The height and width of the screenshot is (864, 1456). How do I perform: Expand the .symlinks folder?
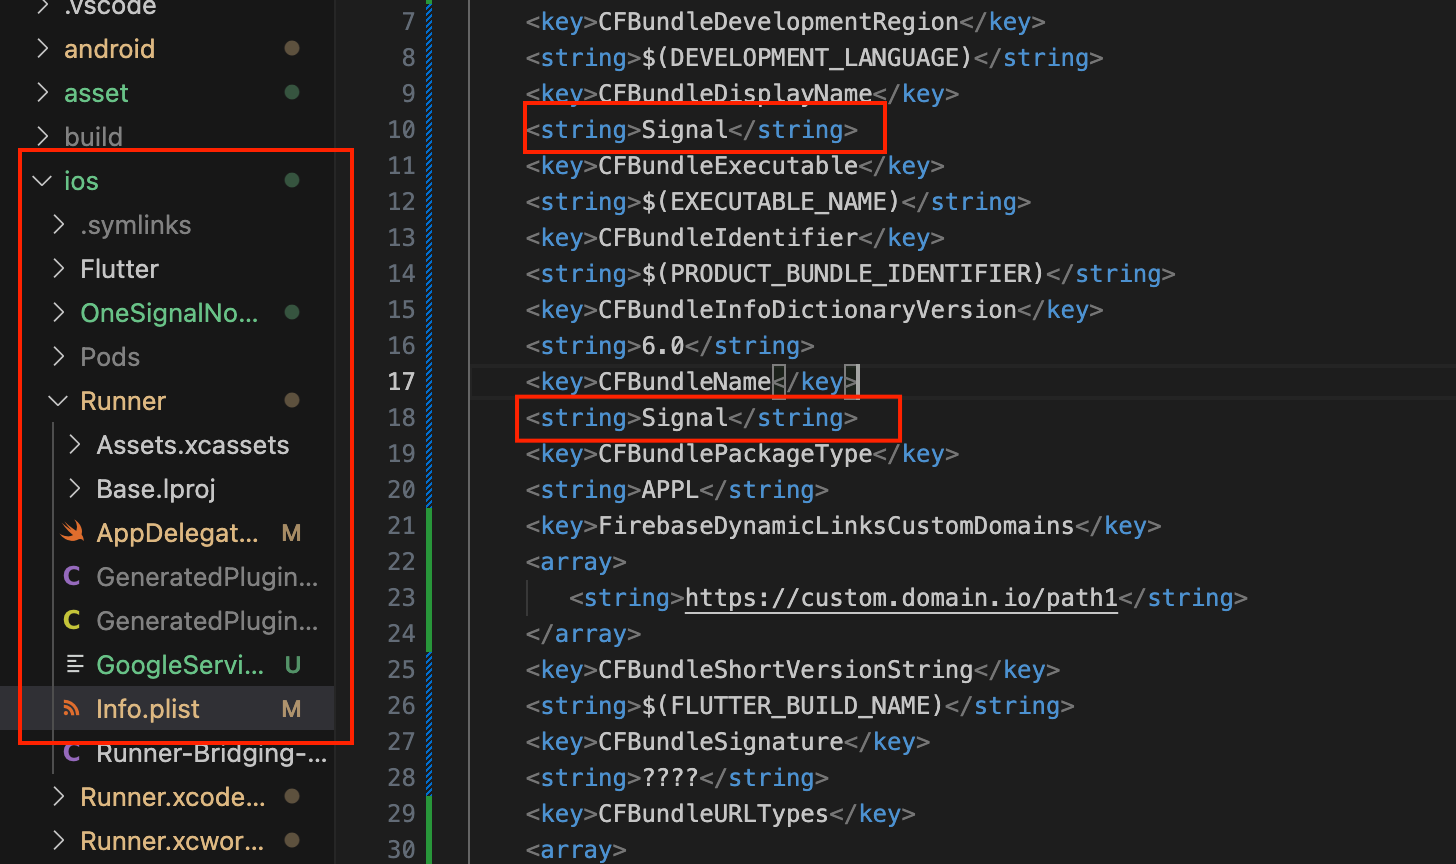pos(58,225)
